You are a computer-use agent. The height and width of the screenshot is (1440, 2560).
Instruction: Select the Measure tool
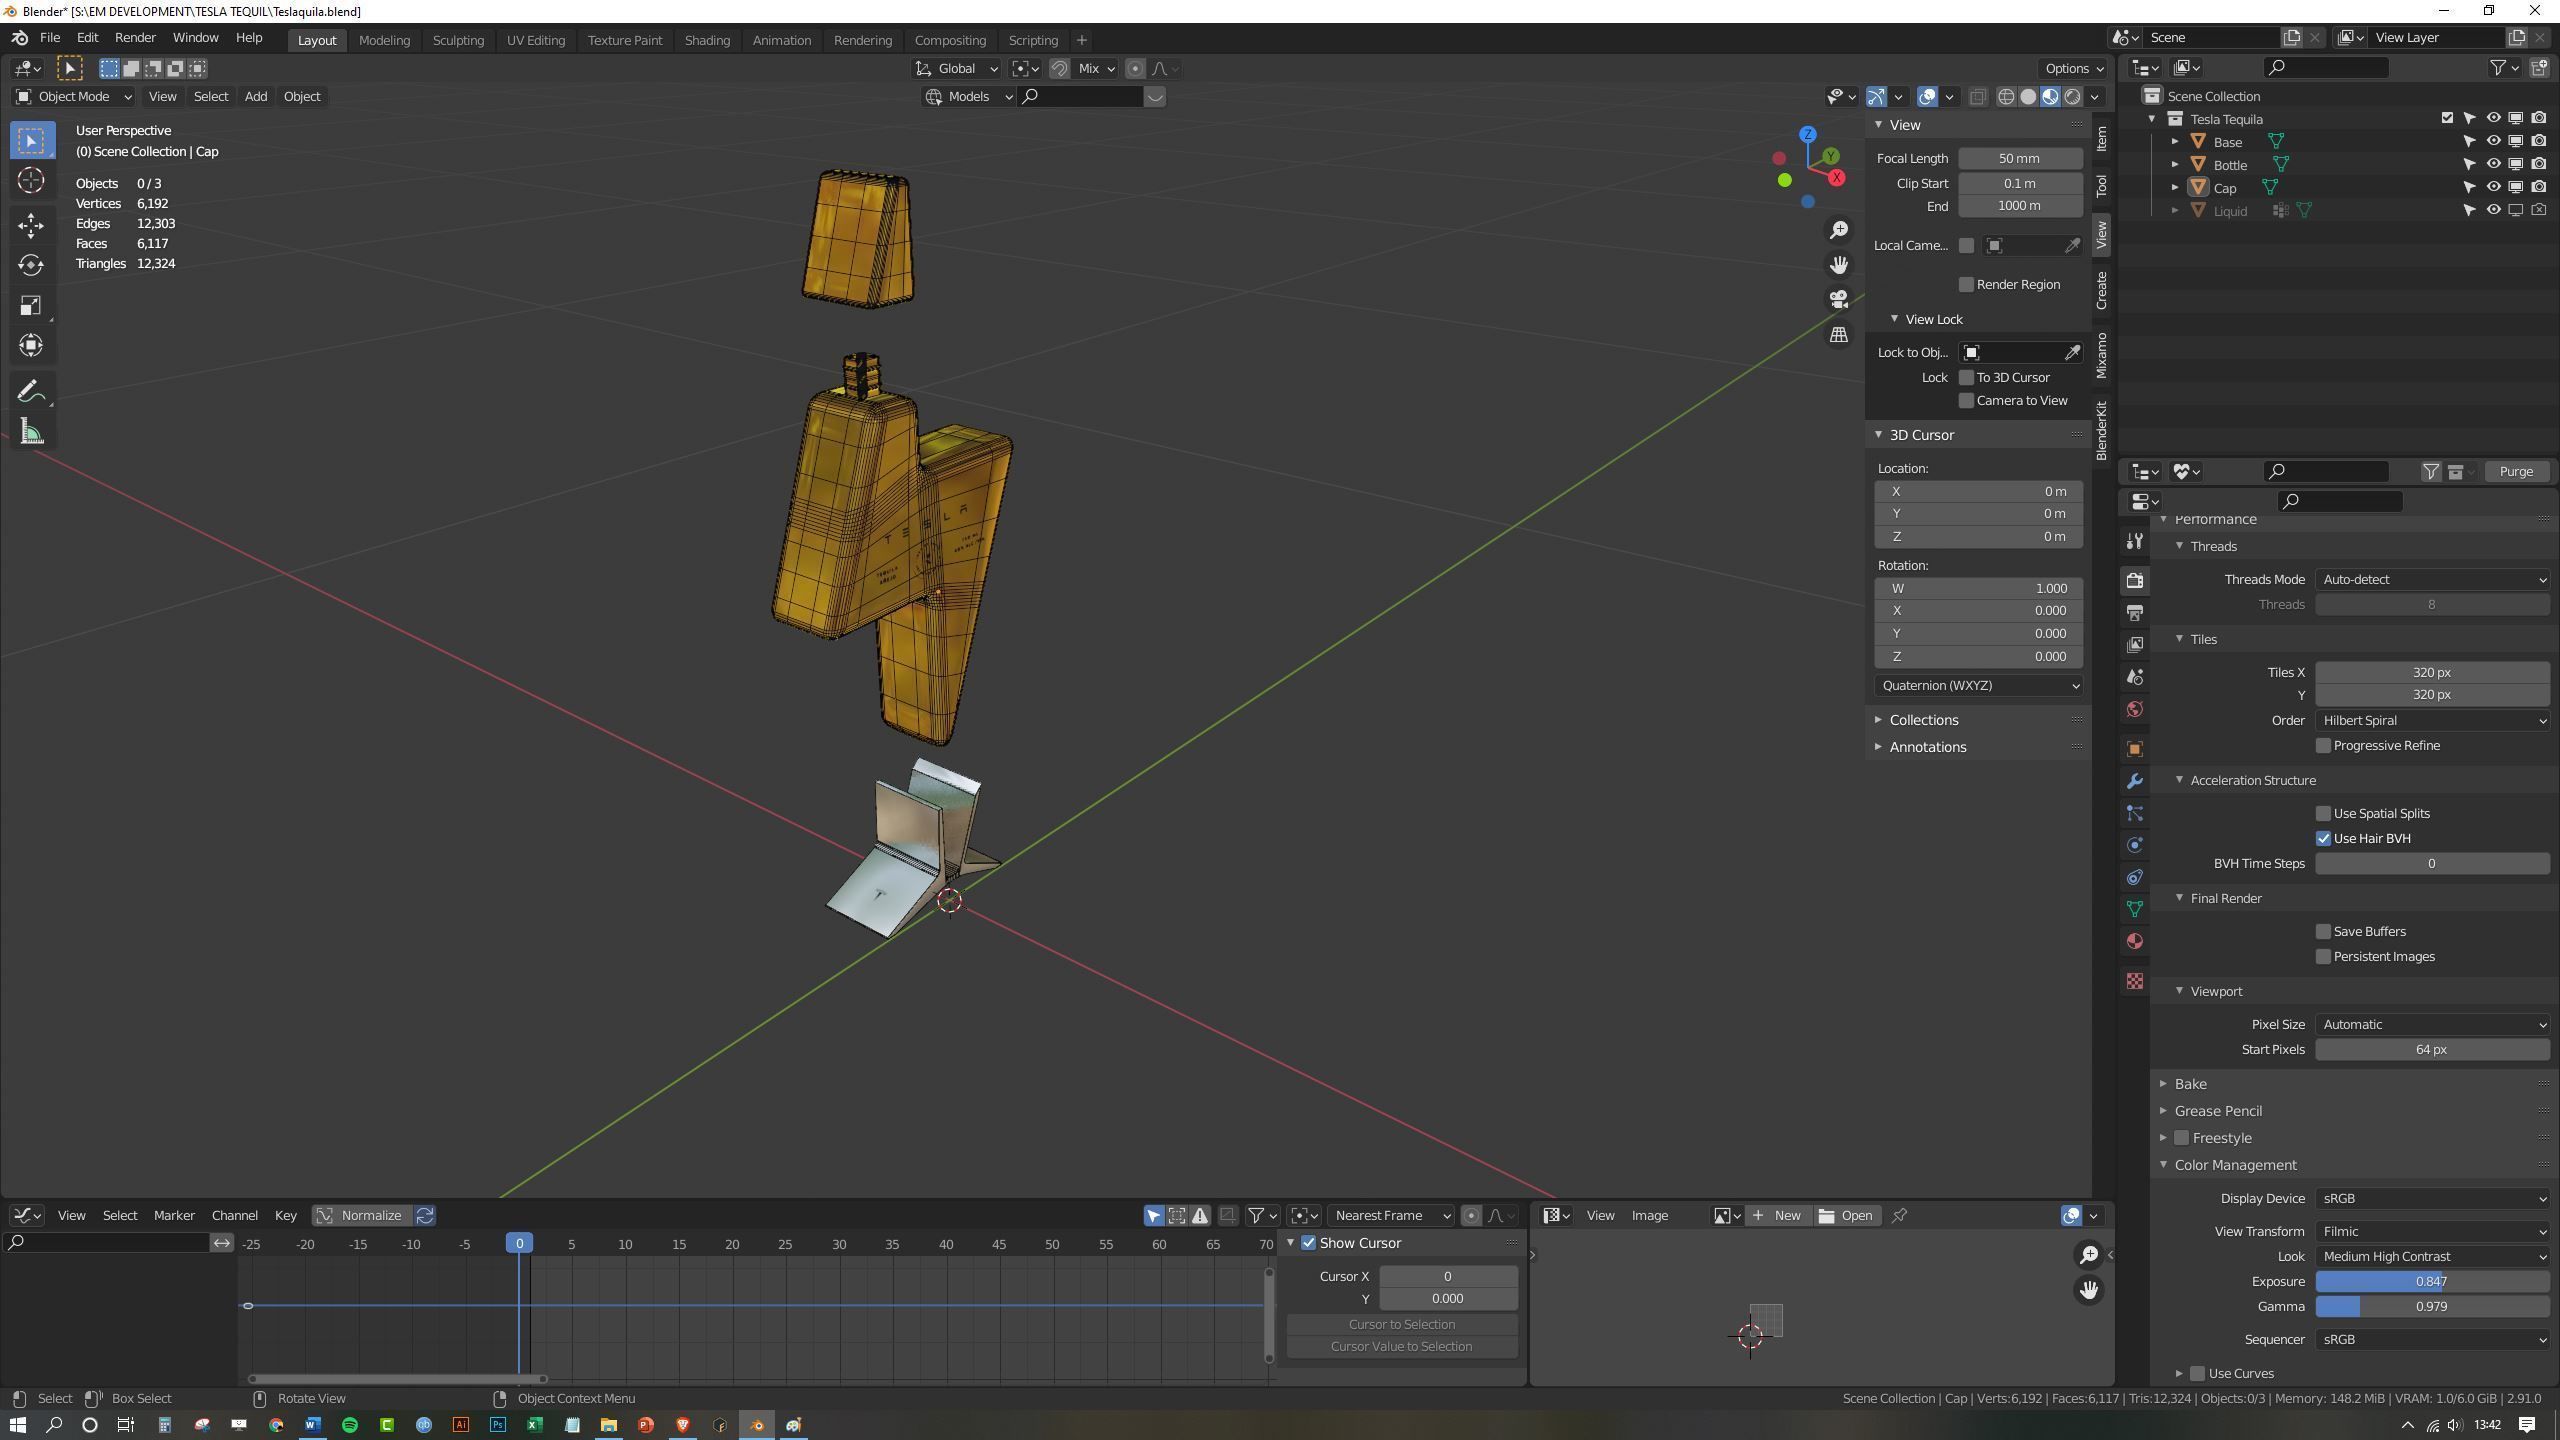(x=30, y=432)
